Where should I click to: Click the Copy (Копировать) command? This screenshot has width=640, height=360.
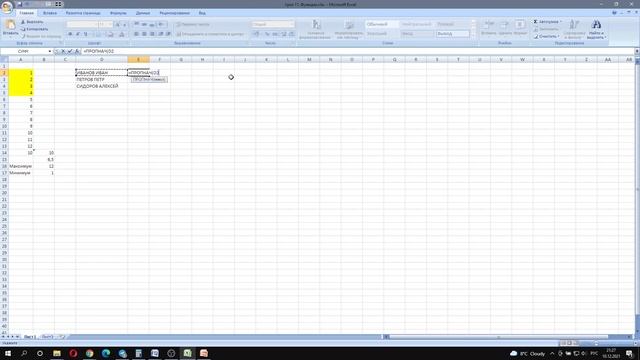pos(35,29)
